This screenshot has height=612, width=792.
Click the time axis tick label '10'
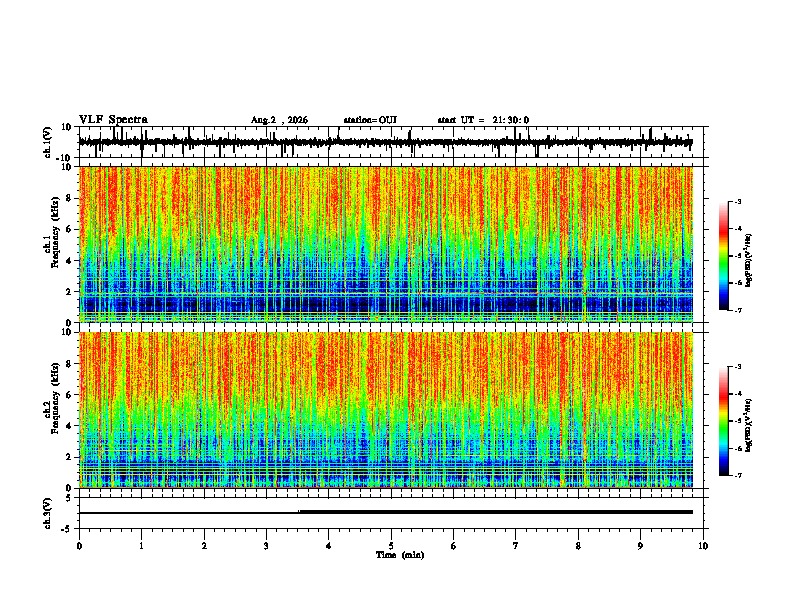(703, 546)
